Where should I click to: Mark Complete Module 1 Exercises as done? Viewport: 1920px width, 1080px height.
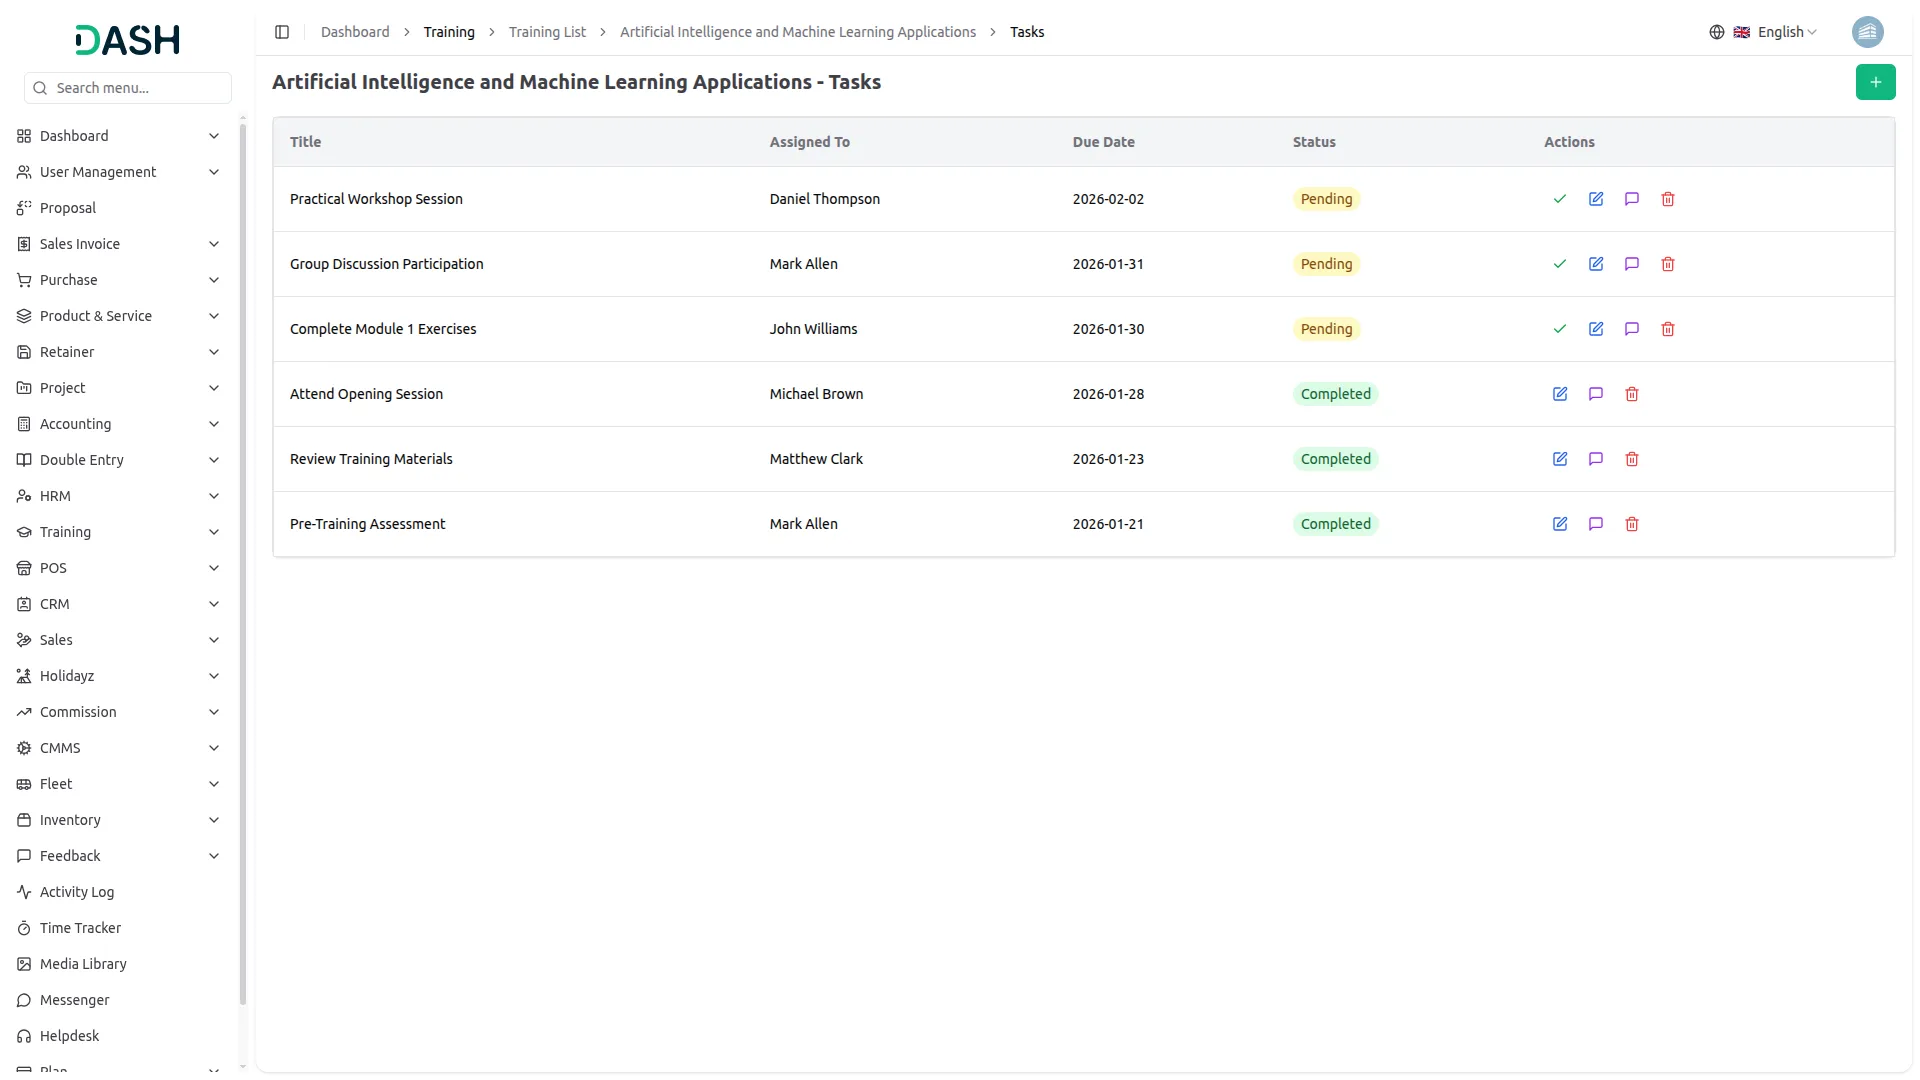pos(1560,329)
